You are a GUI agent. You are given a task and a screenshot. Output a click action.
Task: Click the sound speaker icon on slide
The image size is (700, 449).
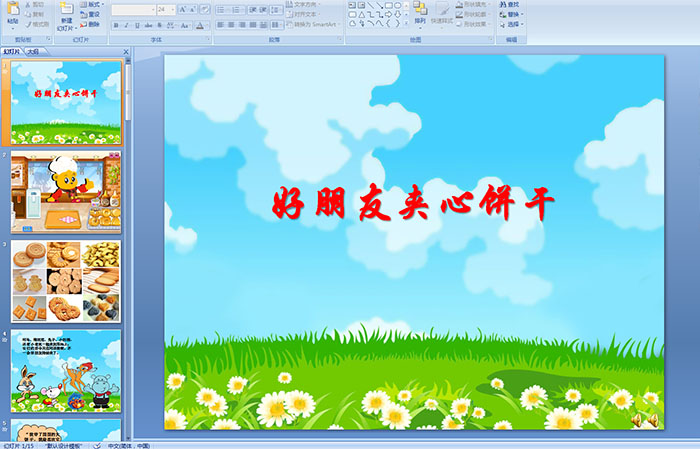pos(647,422)
